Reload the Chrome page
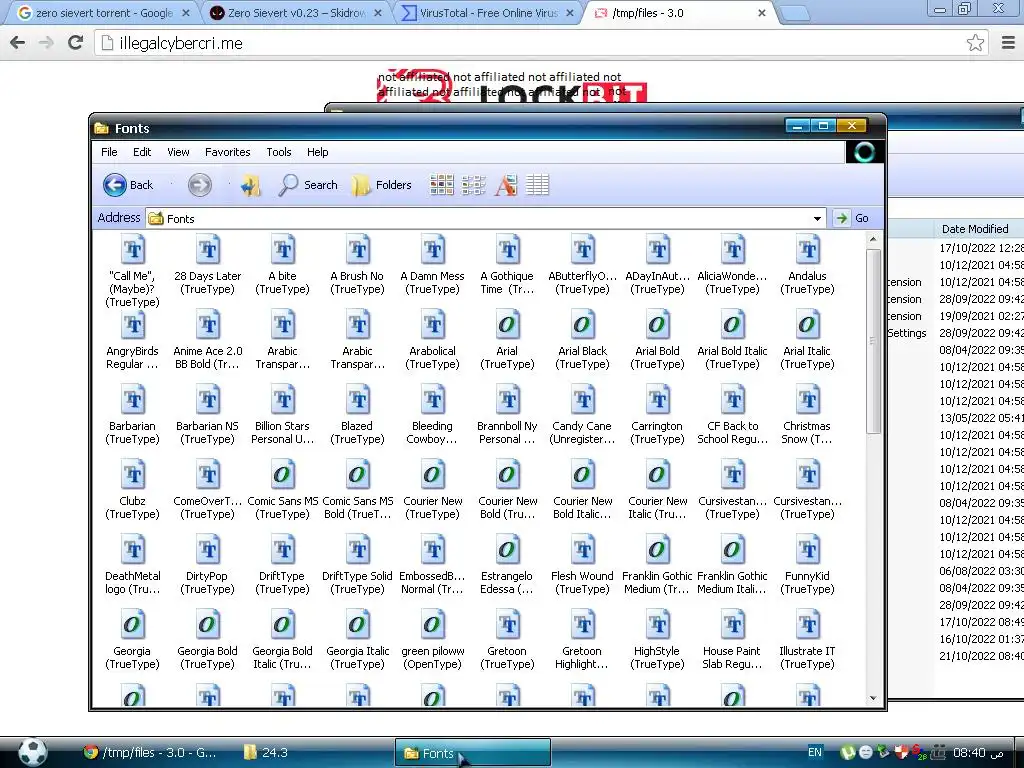The width and height of the screenshot is (1024, 768). tap(76, 42)
